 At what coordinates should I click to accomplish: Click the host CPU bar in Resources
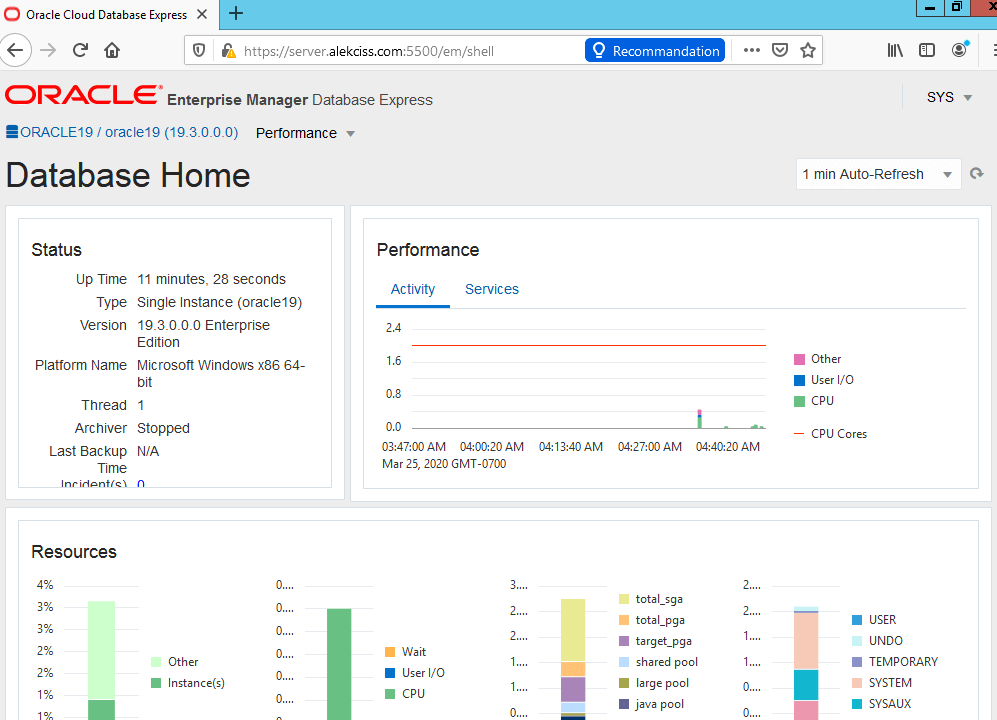click(x=101, y=660)
